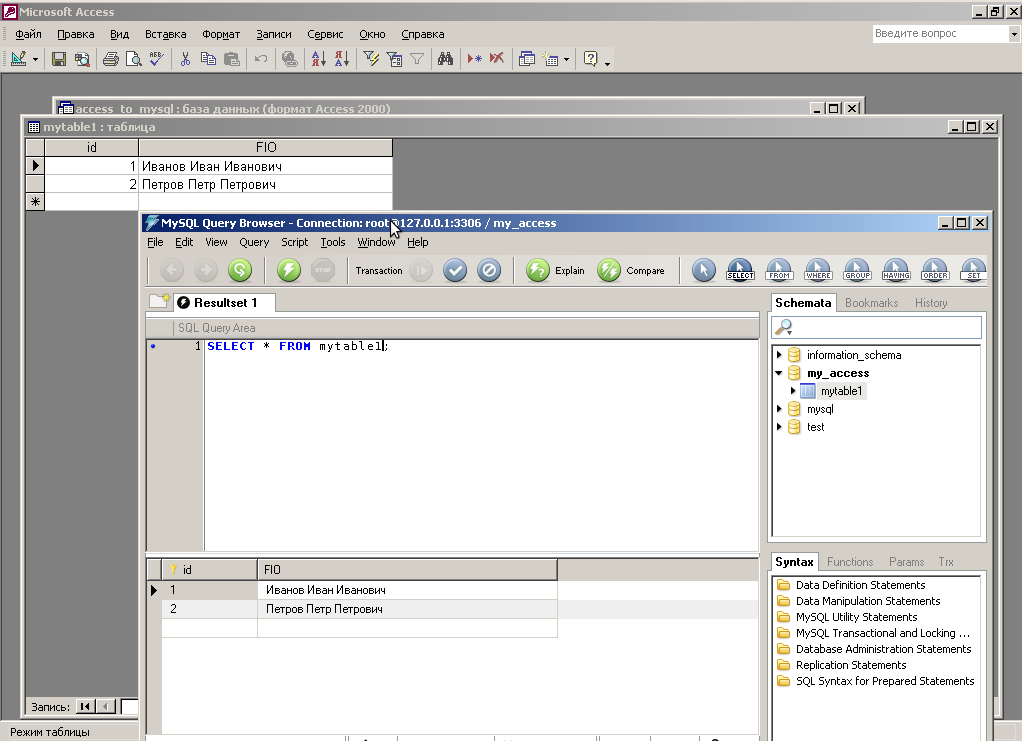This screenshot has width=1022, height=741.
Task: Click the Spelling check icon in Access
Action: coord(156,59)
